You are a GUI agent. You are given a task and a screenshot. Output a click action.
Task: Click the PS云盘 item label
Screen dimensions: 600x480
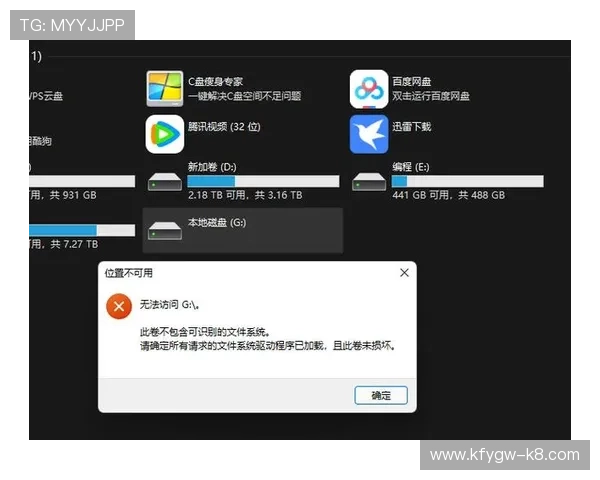46,96
